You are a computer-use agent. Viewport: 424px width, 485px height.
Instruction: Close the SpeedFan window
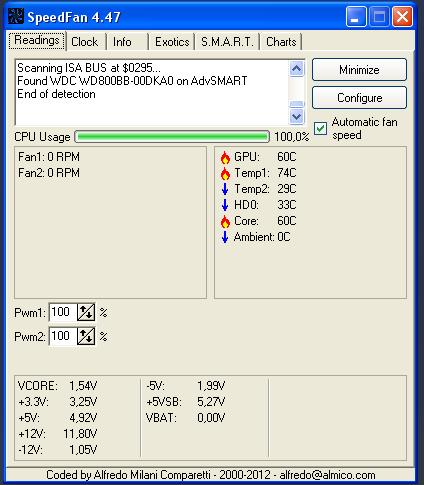coord(402,17)
